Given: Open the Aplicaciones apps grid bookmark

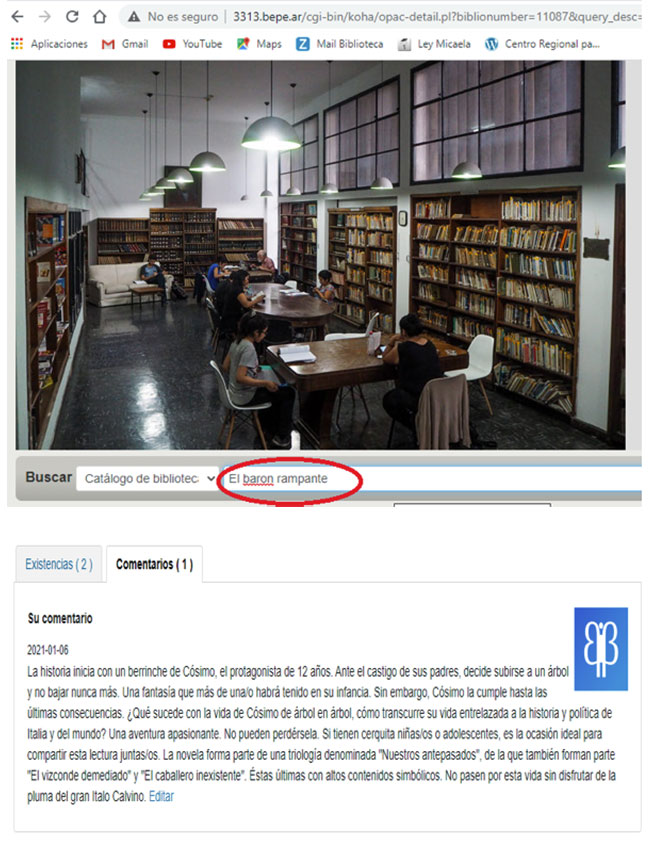Looking at the screenshot, I should tap(49, 44).
